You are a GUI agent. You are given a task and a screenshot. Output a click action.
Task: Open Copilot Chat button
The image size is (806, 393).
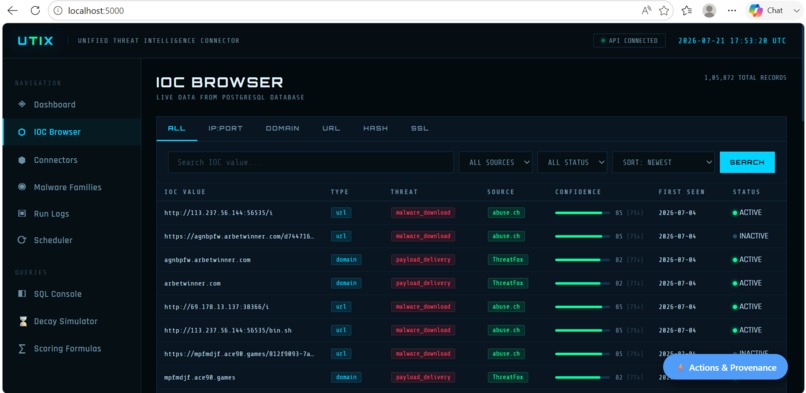(766, 10)
